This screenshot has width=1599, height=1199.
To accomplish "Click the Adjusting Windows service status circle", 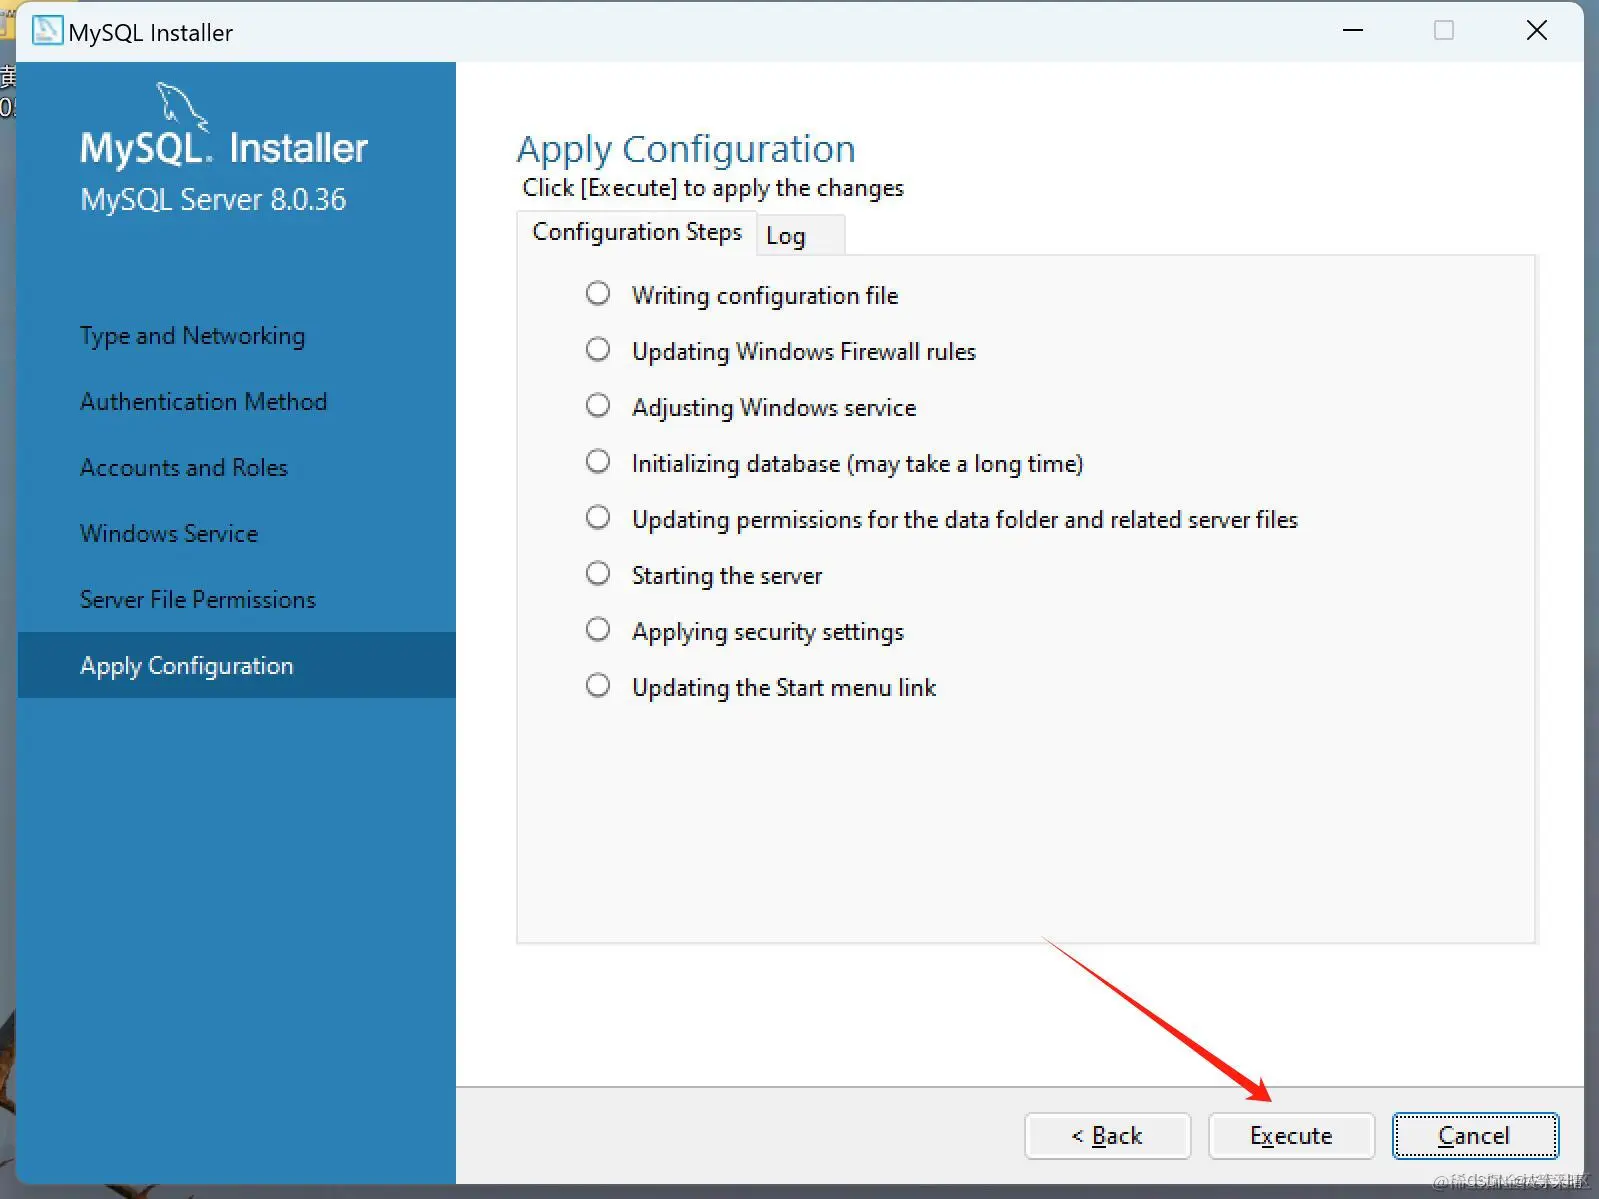I will point(598,405).
